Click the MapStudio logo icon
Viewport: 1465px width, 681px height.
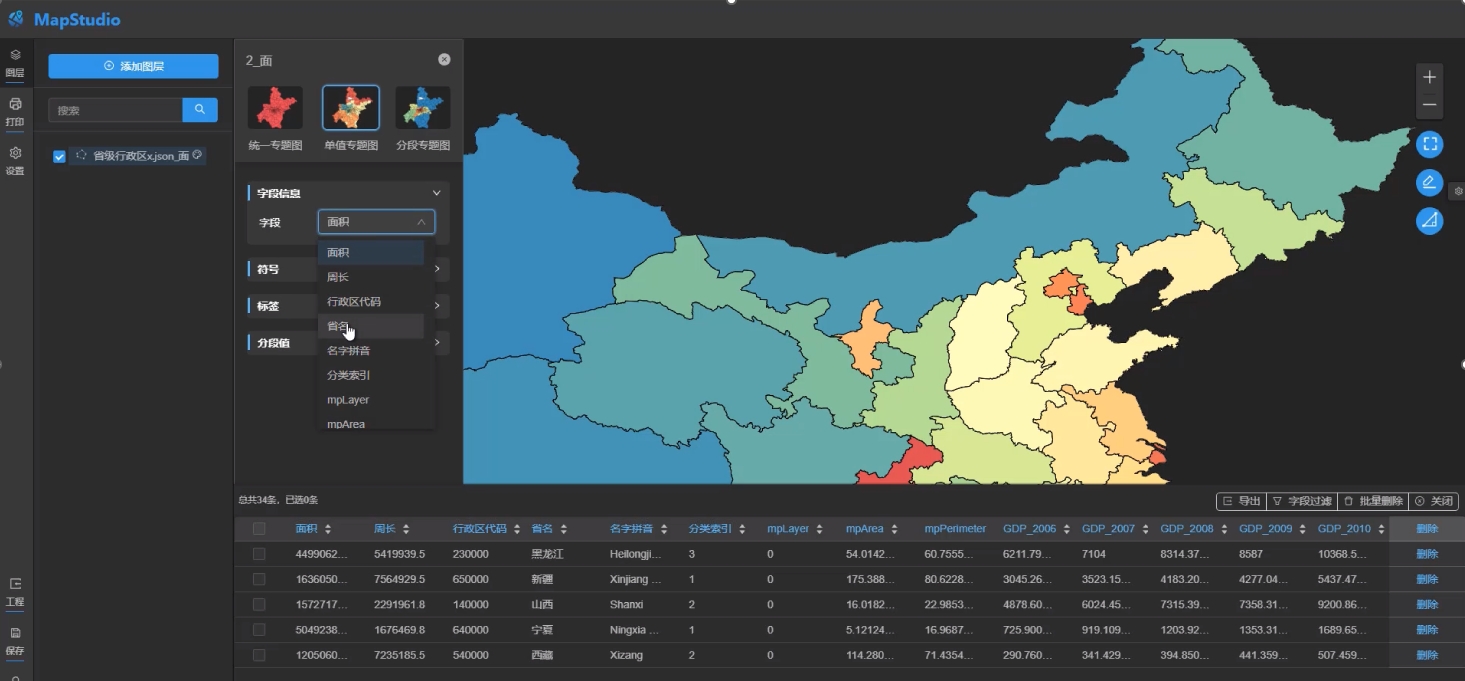coord(16,19)
